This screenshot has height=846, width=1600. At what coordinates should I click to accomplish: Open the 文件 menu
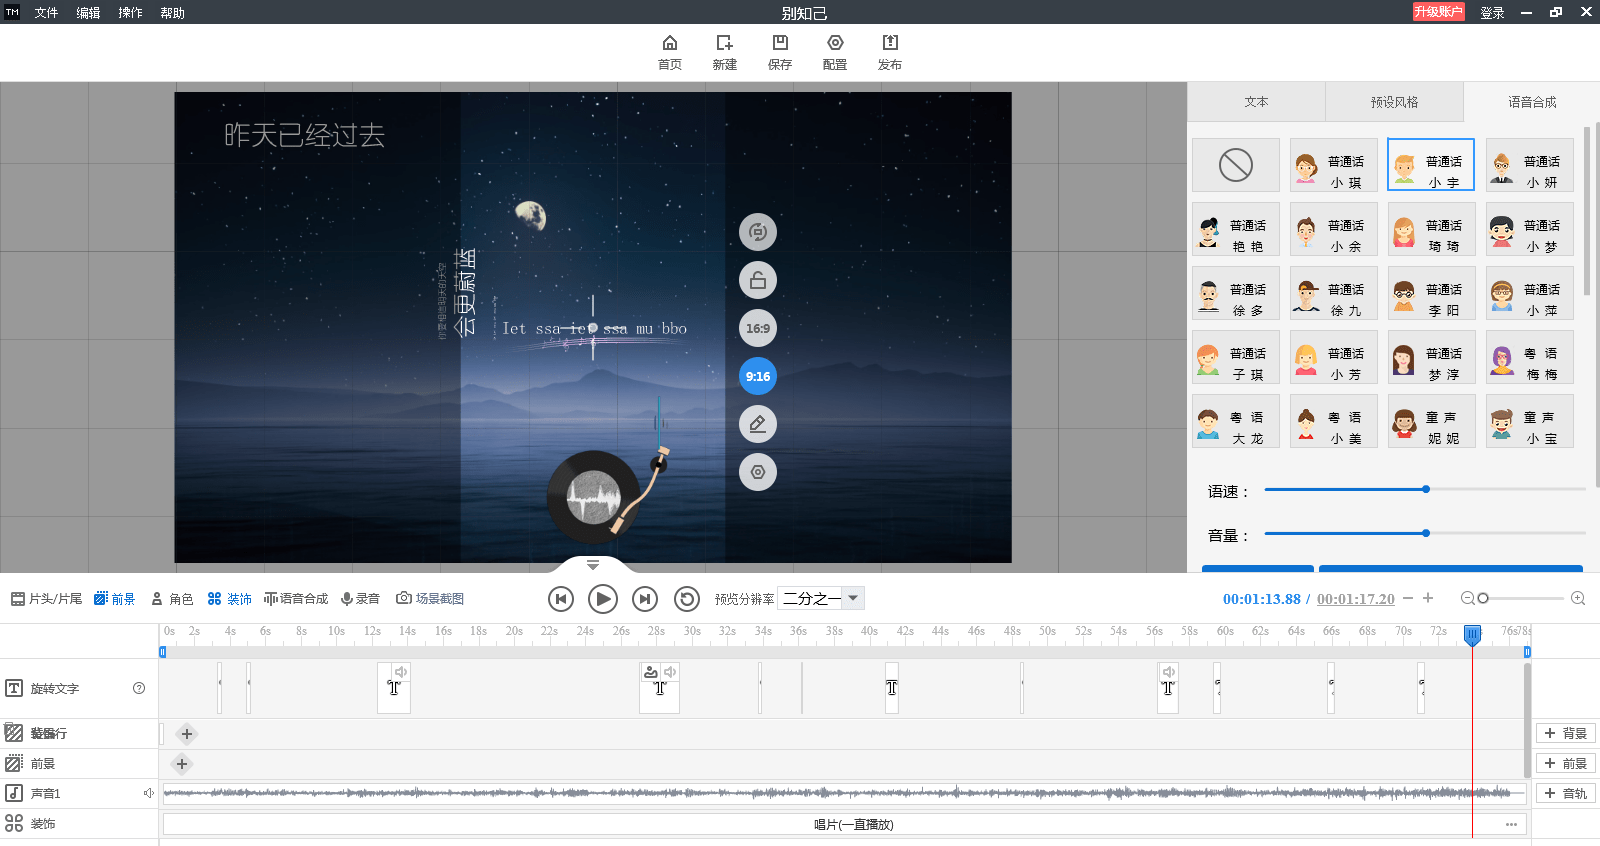[x=46, y=13]
